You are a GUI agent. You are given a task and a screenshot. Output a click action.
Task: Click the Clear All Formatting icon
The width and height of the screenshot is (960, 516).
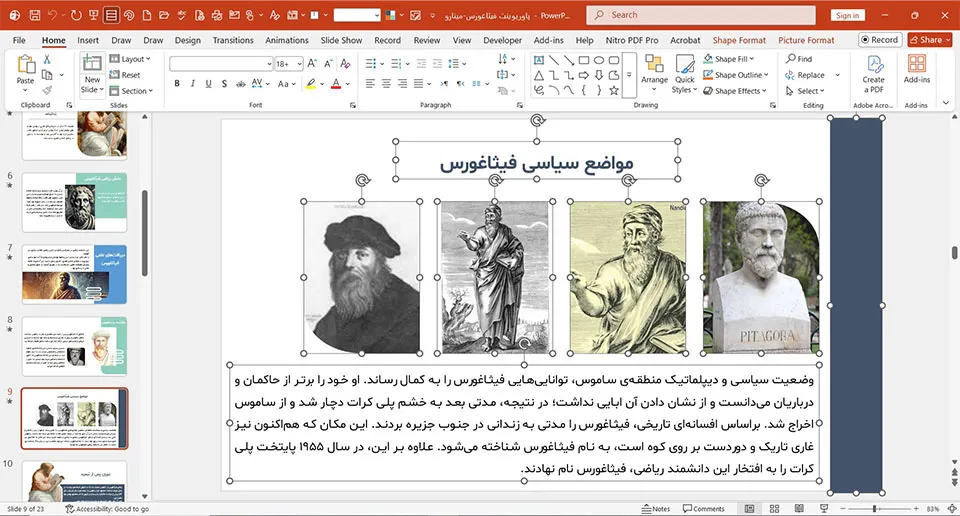click(345, 64)
